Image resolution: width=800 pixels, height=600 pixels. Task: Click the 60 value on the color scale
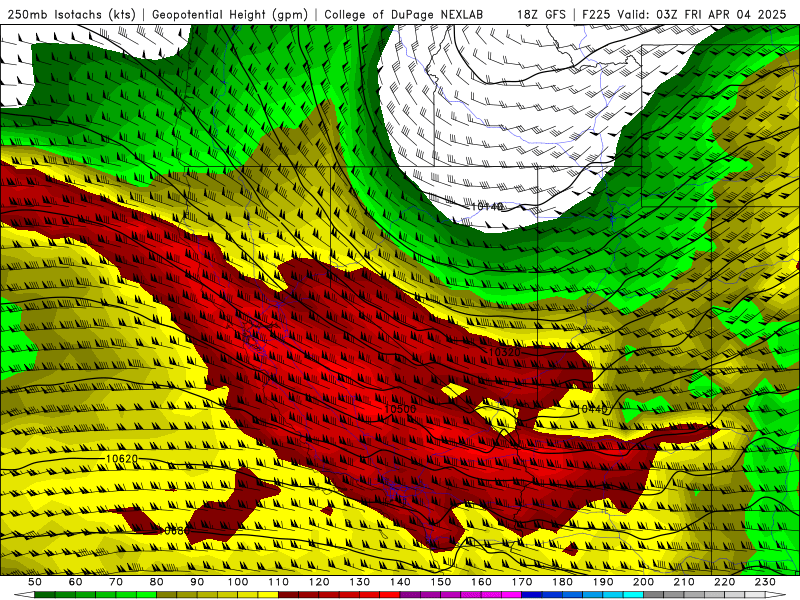point(75,582)
